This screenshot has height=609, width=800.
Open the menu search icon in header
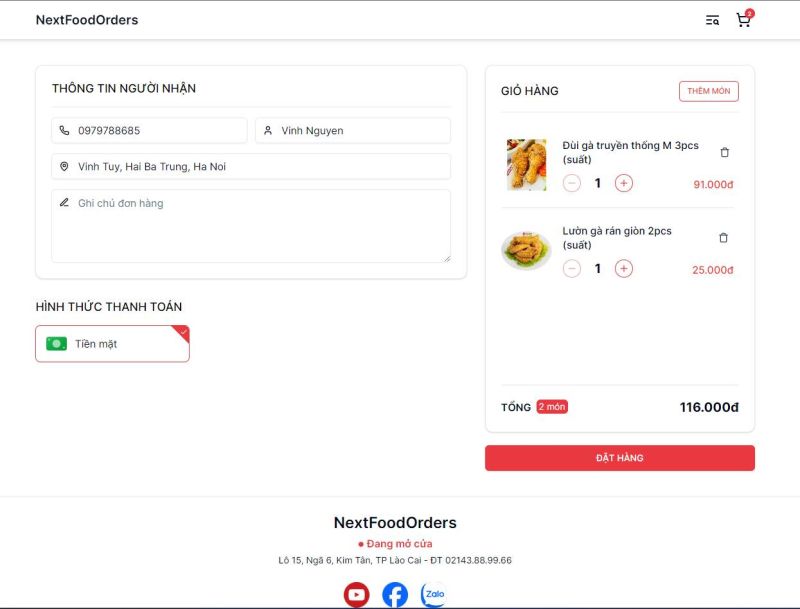click(x=712, y=20)
